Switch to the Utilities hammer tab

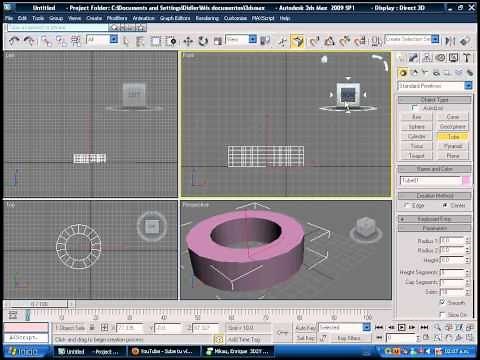click(467, 58)
